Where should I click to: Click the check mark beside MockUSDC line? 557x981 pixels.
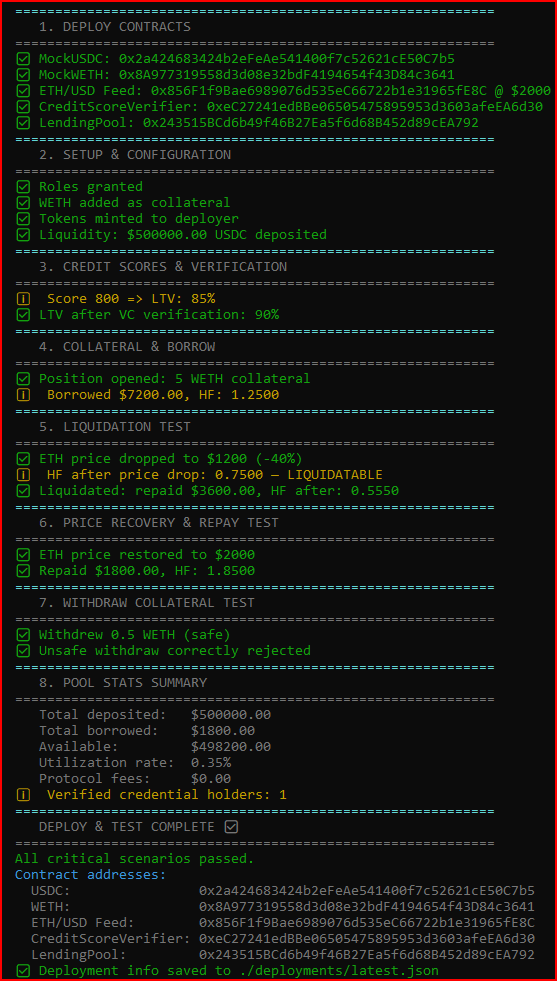click(x=23, y=59)
